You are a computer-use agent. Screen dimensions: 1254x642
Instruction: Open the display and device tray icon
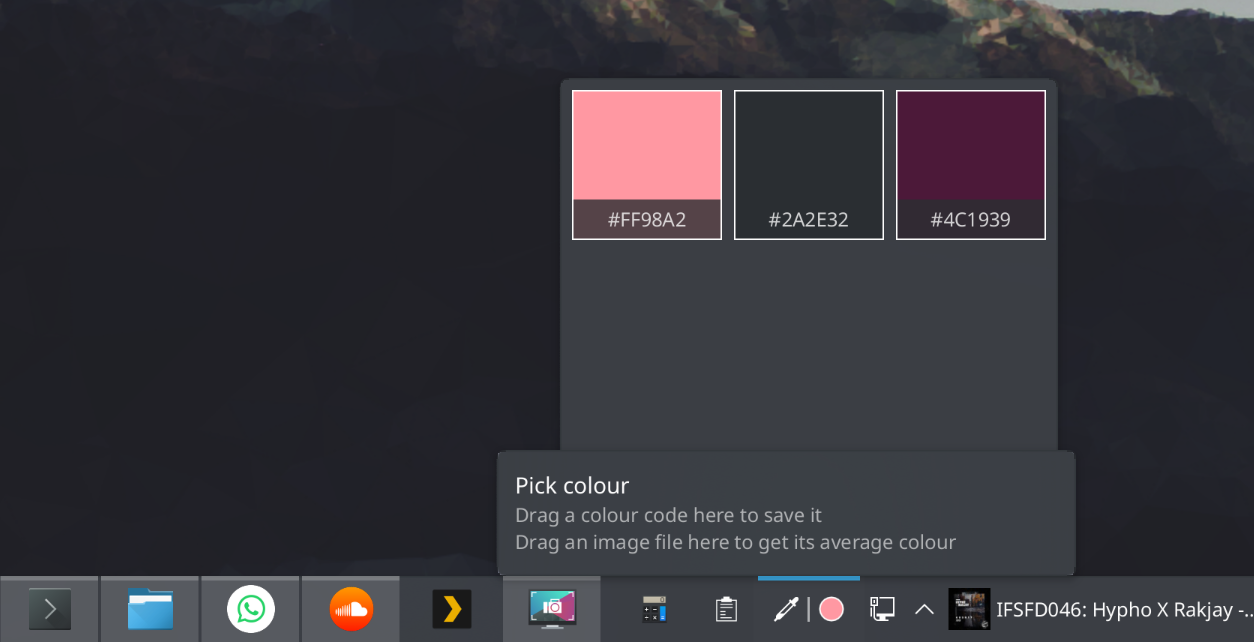pos(881,609)
